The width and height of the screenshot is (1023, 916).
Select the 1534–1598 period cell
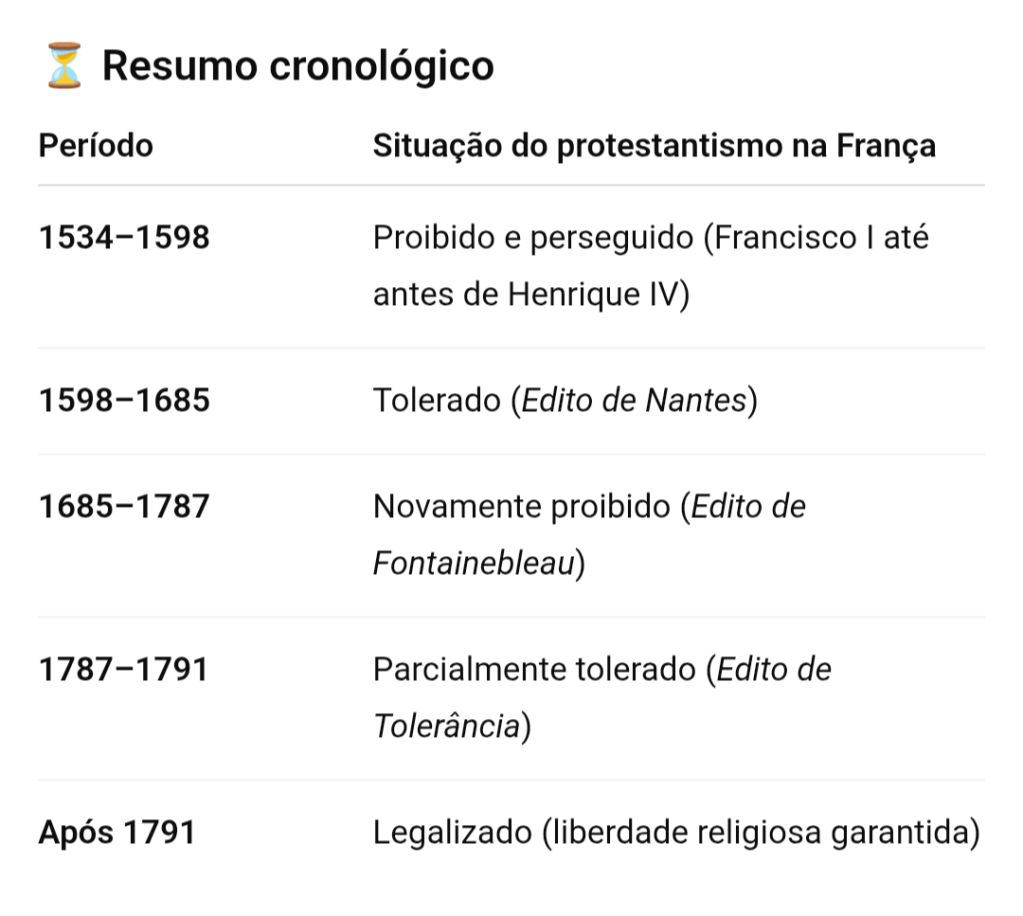click(124, 238)
